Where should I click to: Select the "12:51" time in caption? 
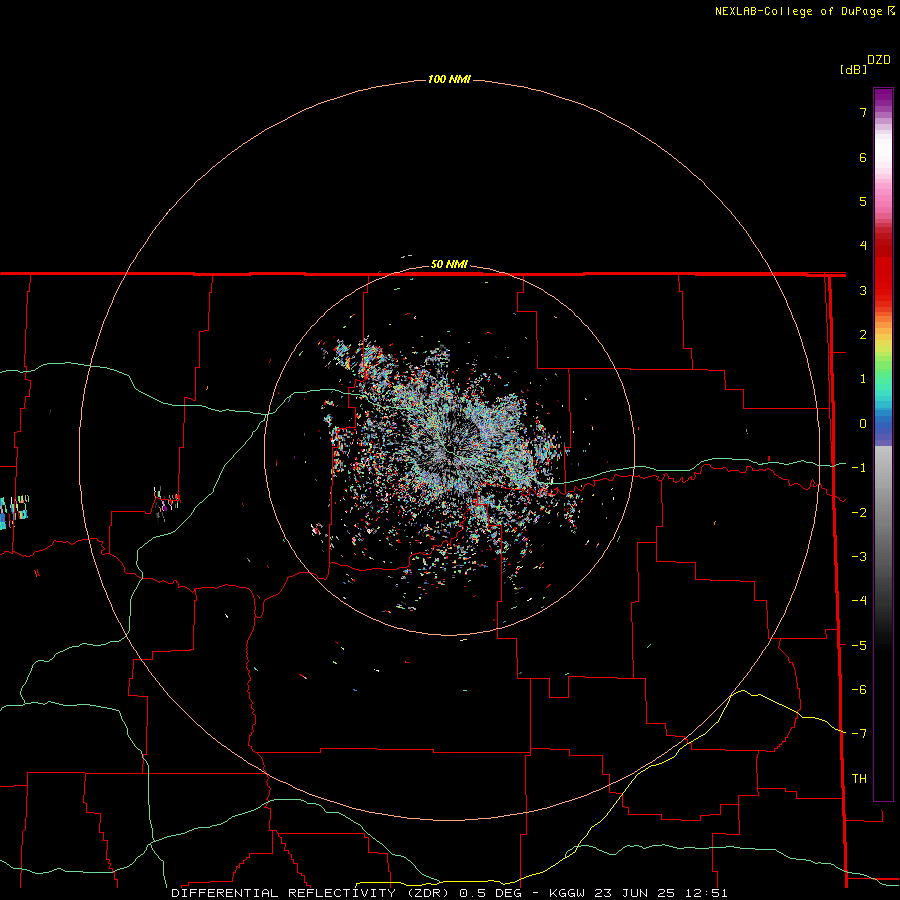(x=707, y=893)
